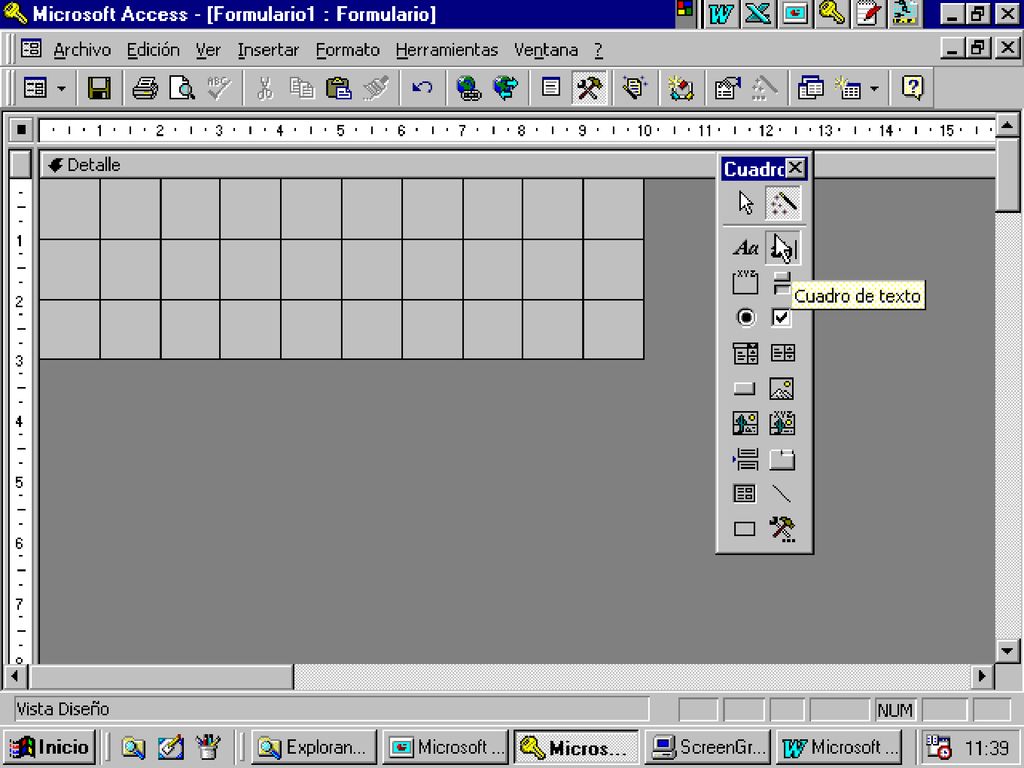Select the Option Group tool
Viewport: 1024px width, 768px height.
pos(745,283)
